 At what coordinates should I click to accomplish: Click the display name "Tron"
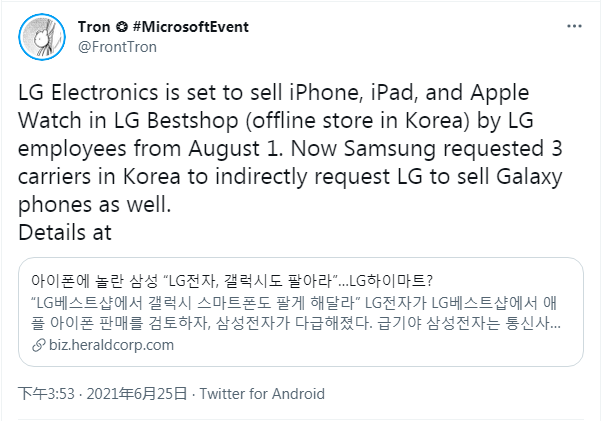click(94, 26)
